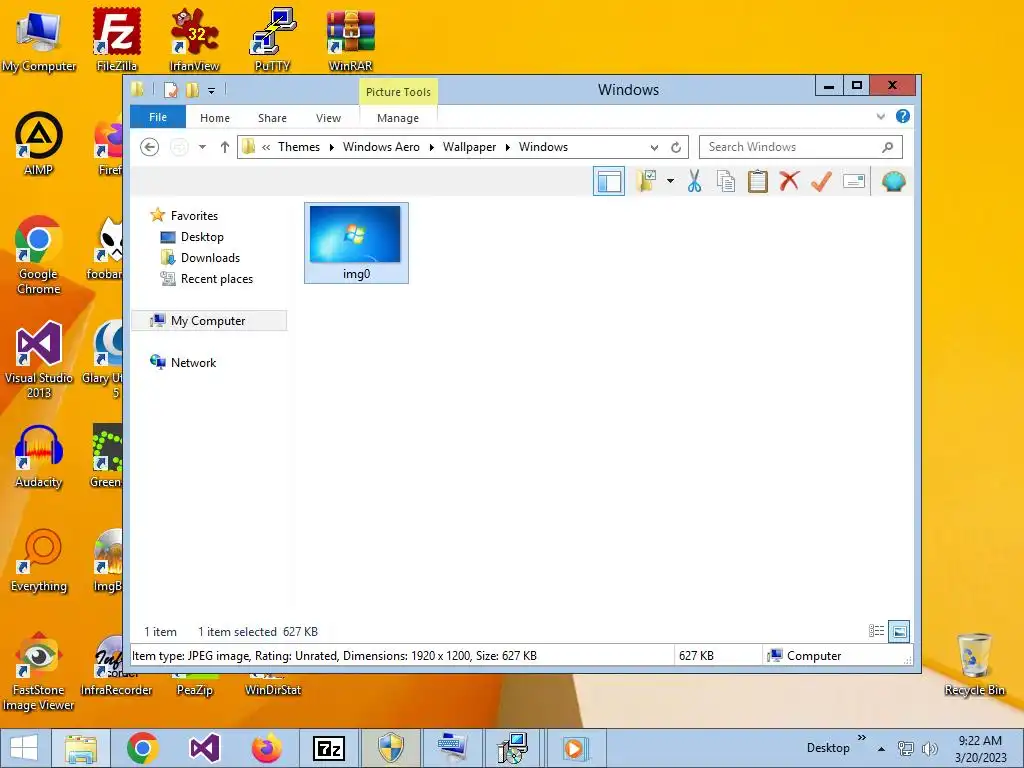The height and width of the screenshot is (768, 1024).
Task: Show hidden breadcrumb path via double chevron
Action: pyautogui.click(x=266, y=147)
